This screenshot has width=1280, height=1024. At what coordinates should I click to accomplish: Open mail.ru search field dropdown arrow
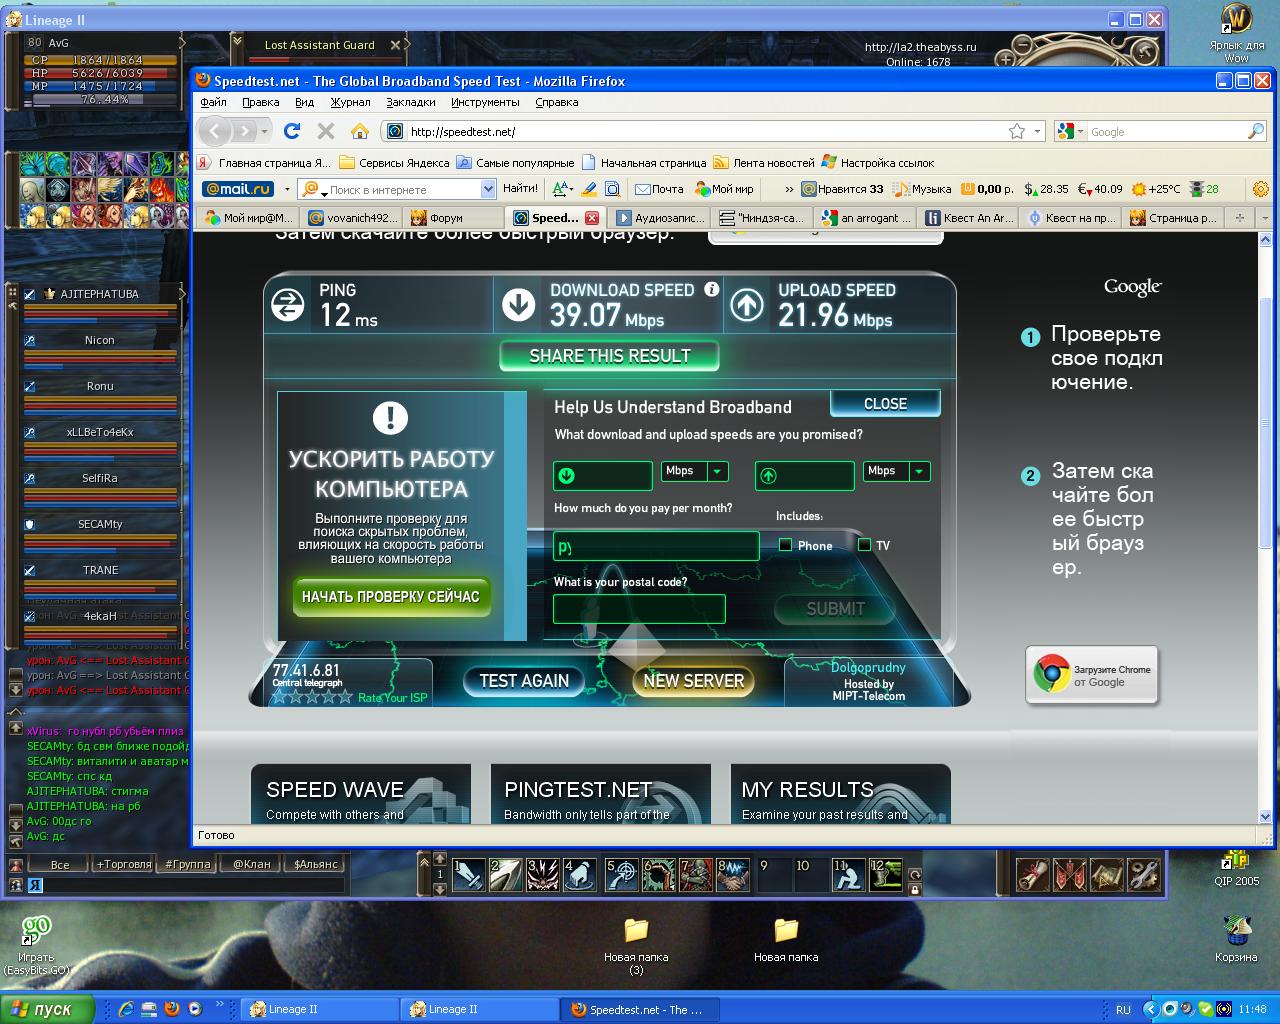pos(488,189)
